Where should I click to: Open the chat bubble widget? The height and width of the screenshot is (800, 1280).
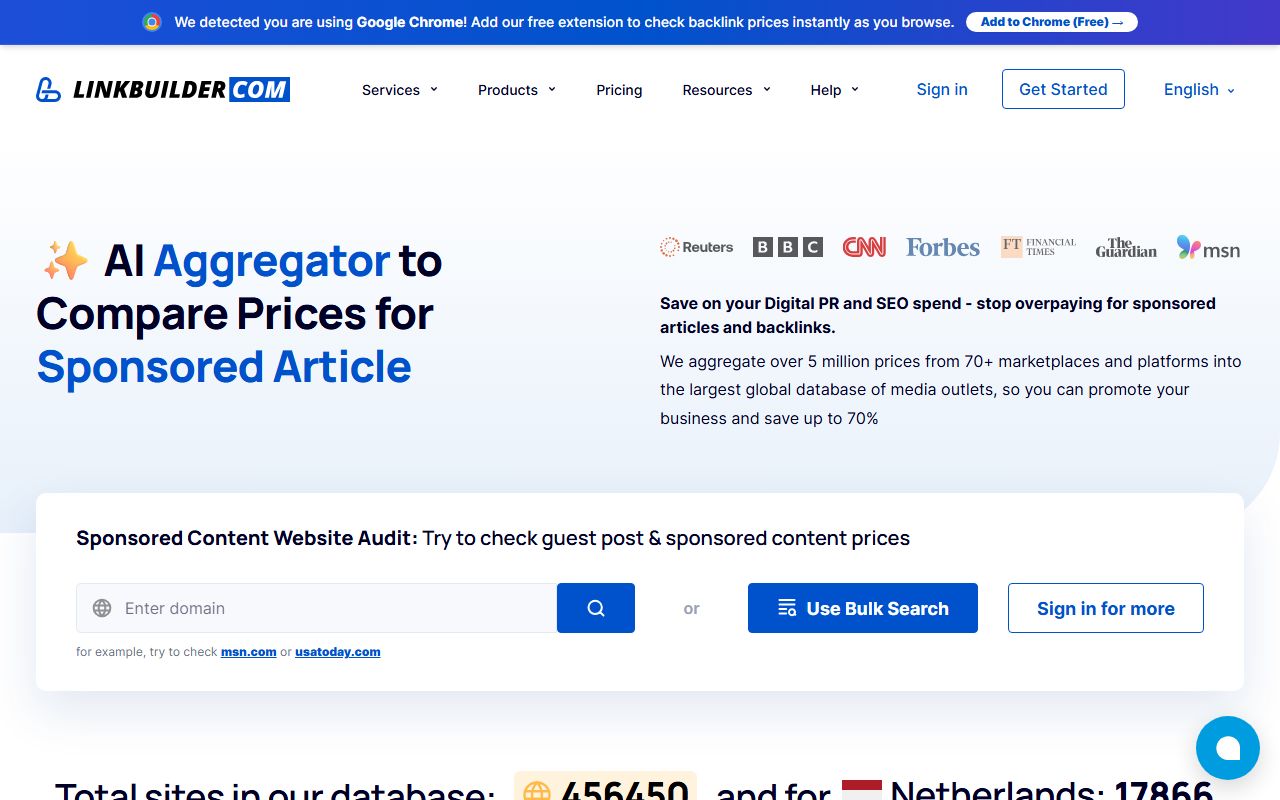click(1228, 748)
